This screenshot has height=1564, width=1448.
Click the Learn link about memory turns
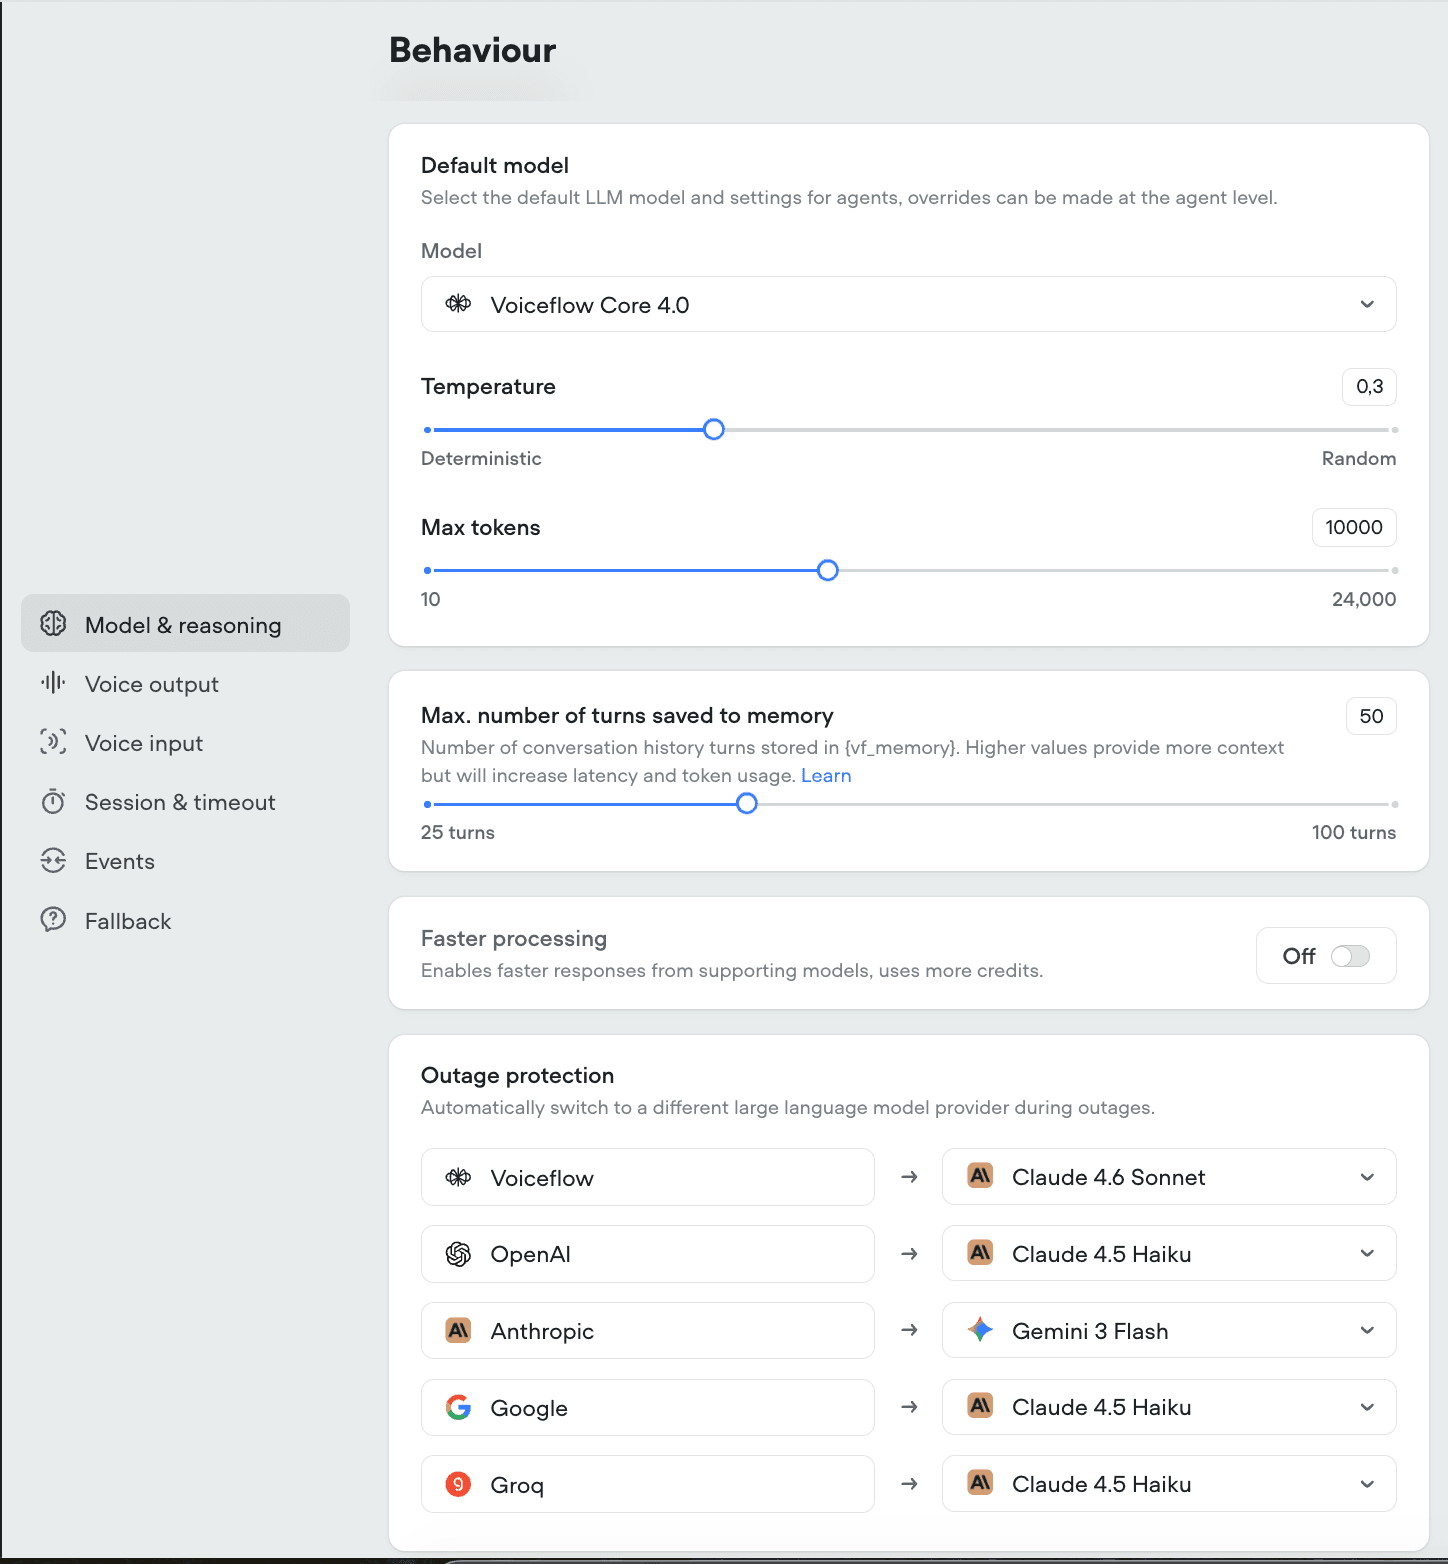click(826, 775)
